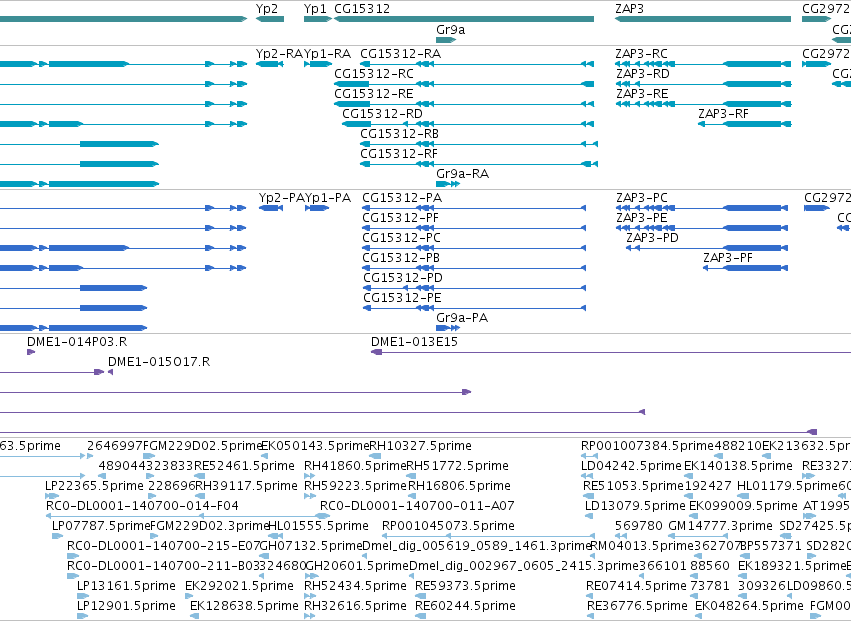Select transcript CG15312-RB
851x621 pixels.
(x=479, y=144)
